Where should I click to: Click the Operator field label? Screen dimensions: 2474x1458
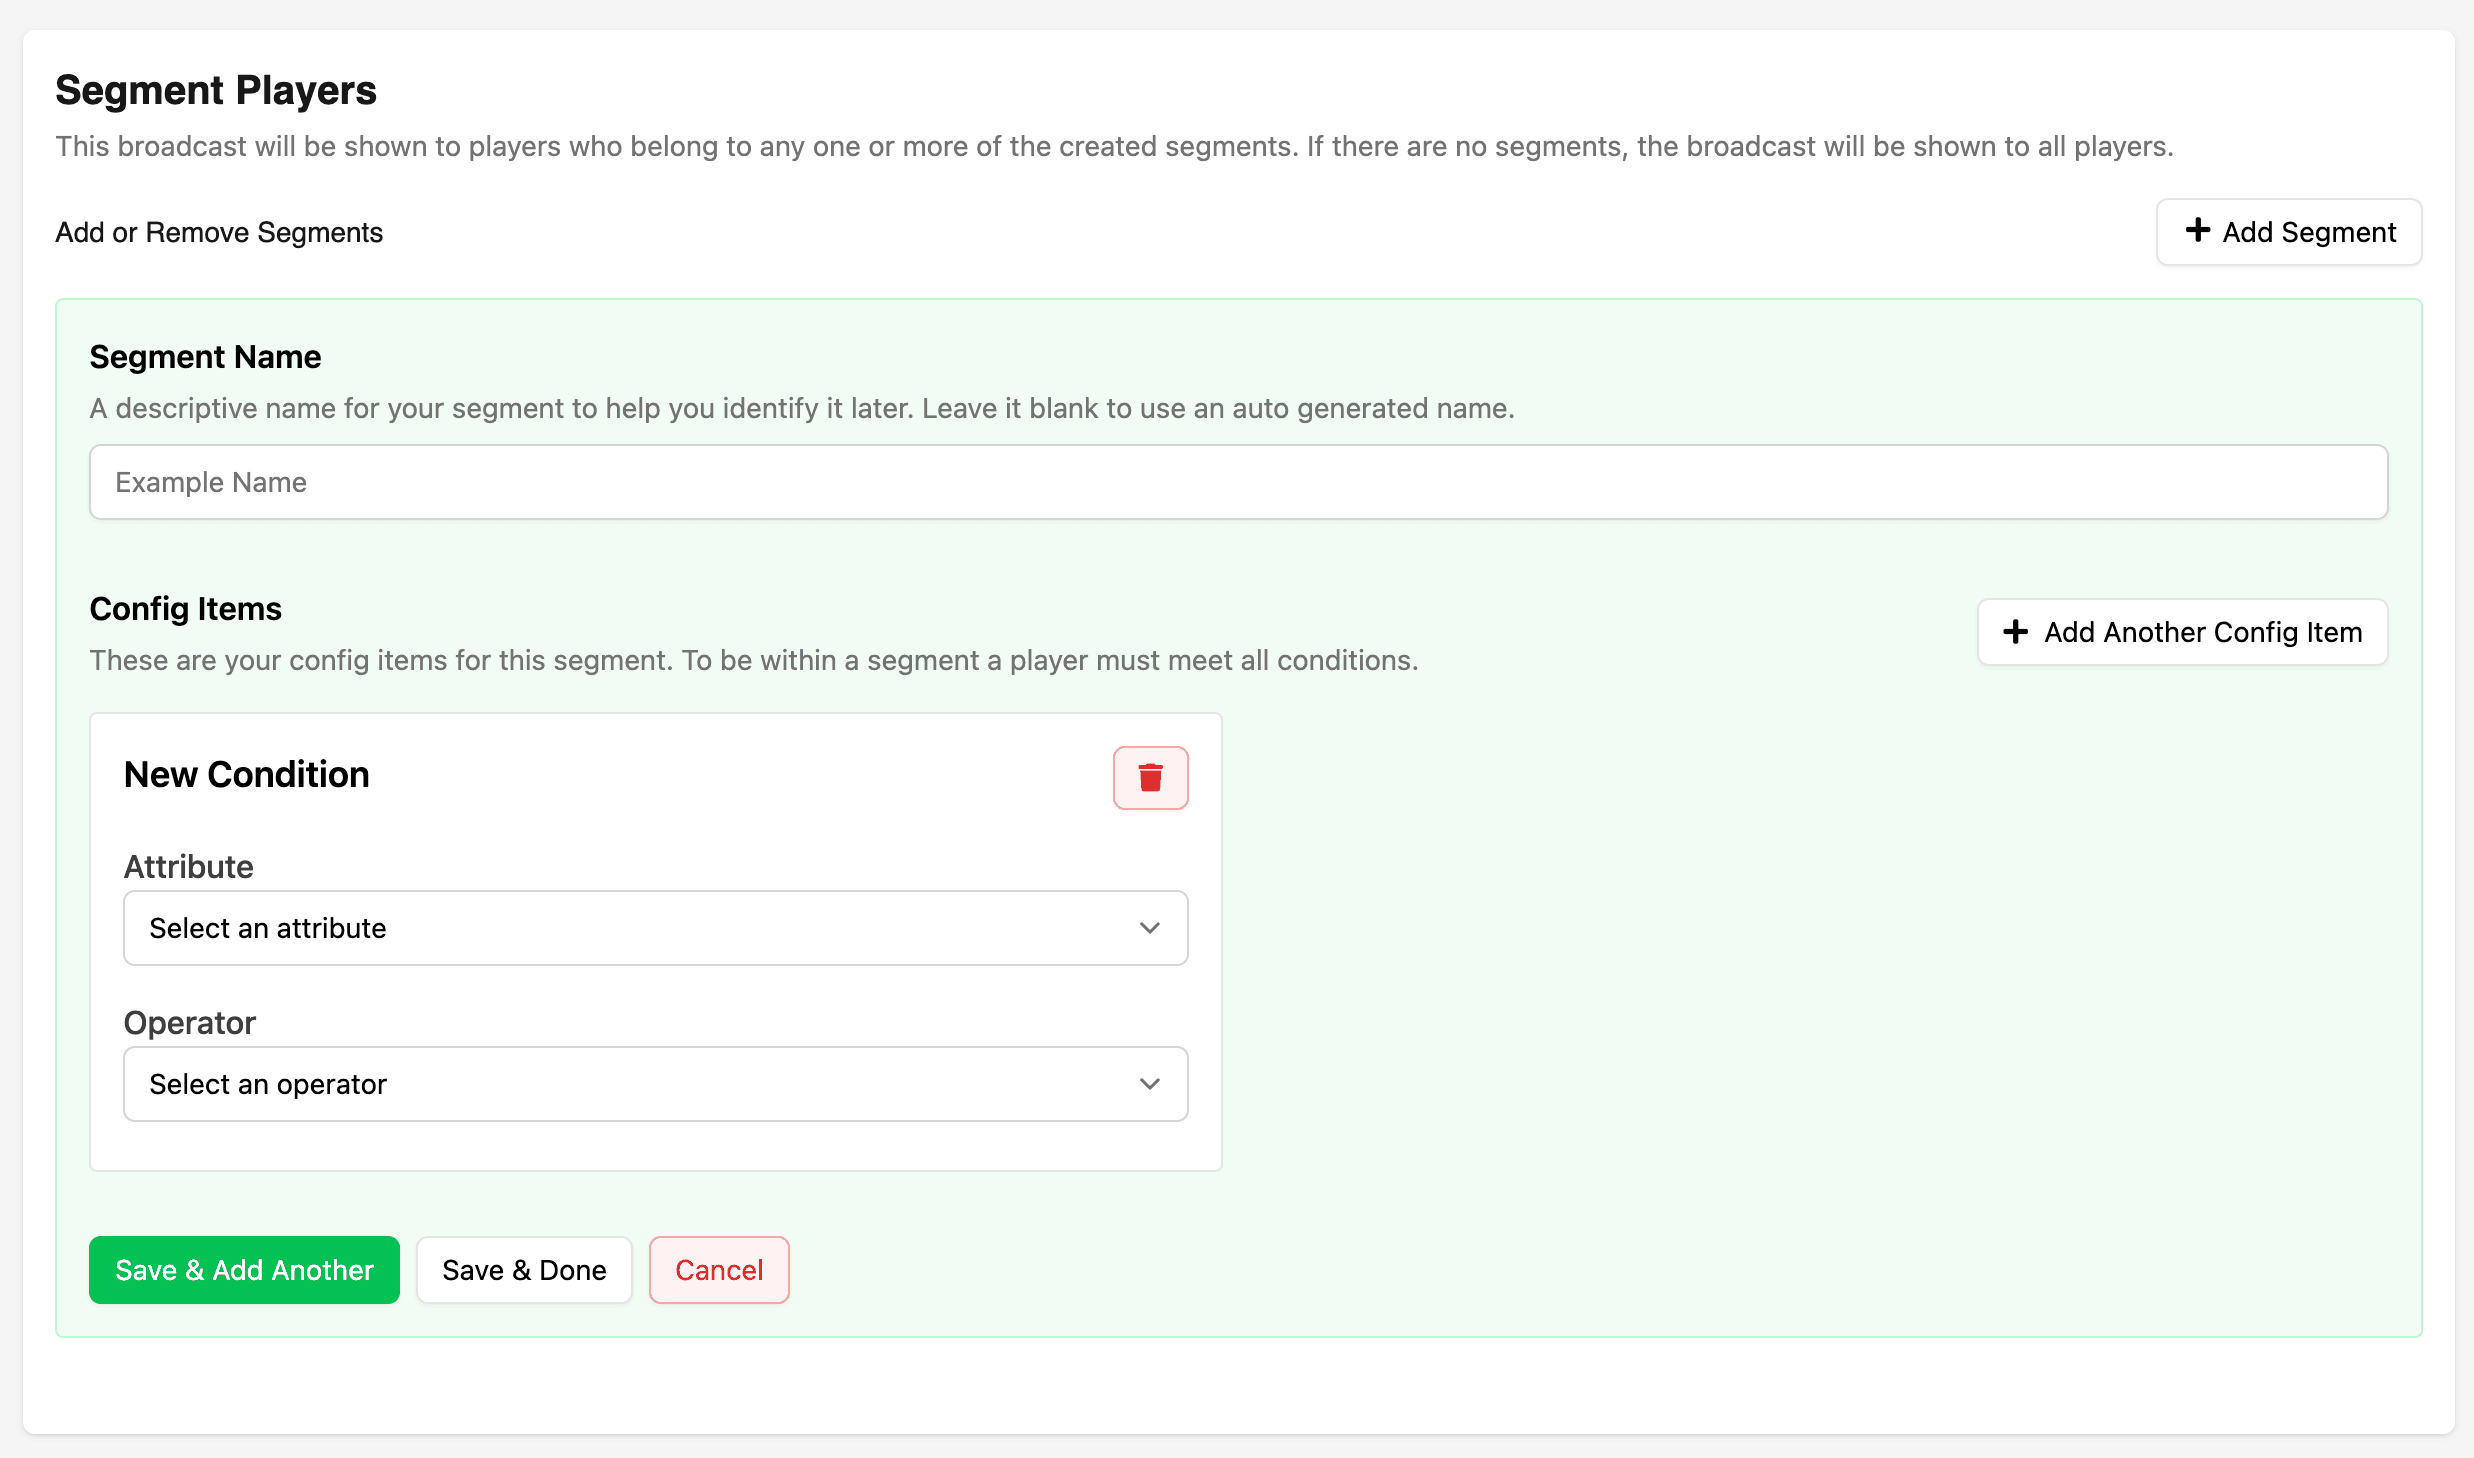[190, 1023]
